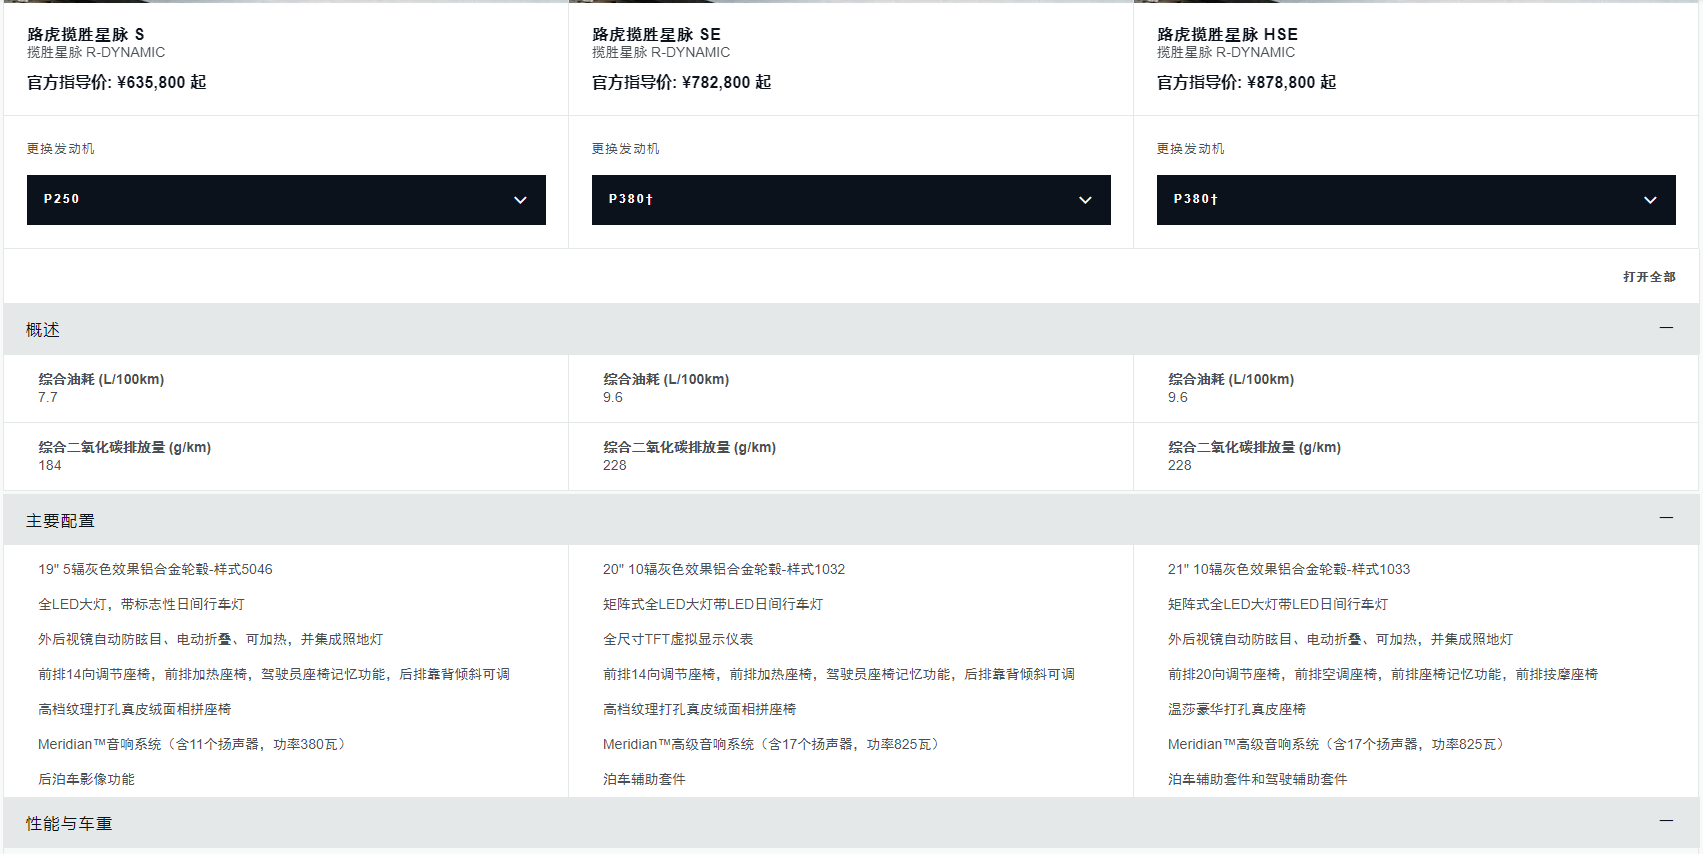Open the SE model P380† engine dropdown
Viewport: 1703px width, 854px height.
click(x=851, y=200)
